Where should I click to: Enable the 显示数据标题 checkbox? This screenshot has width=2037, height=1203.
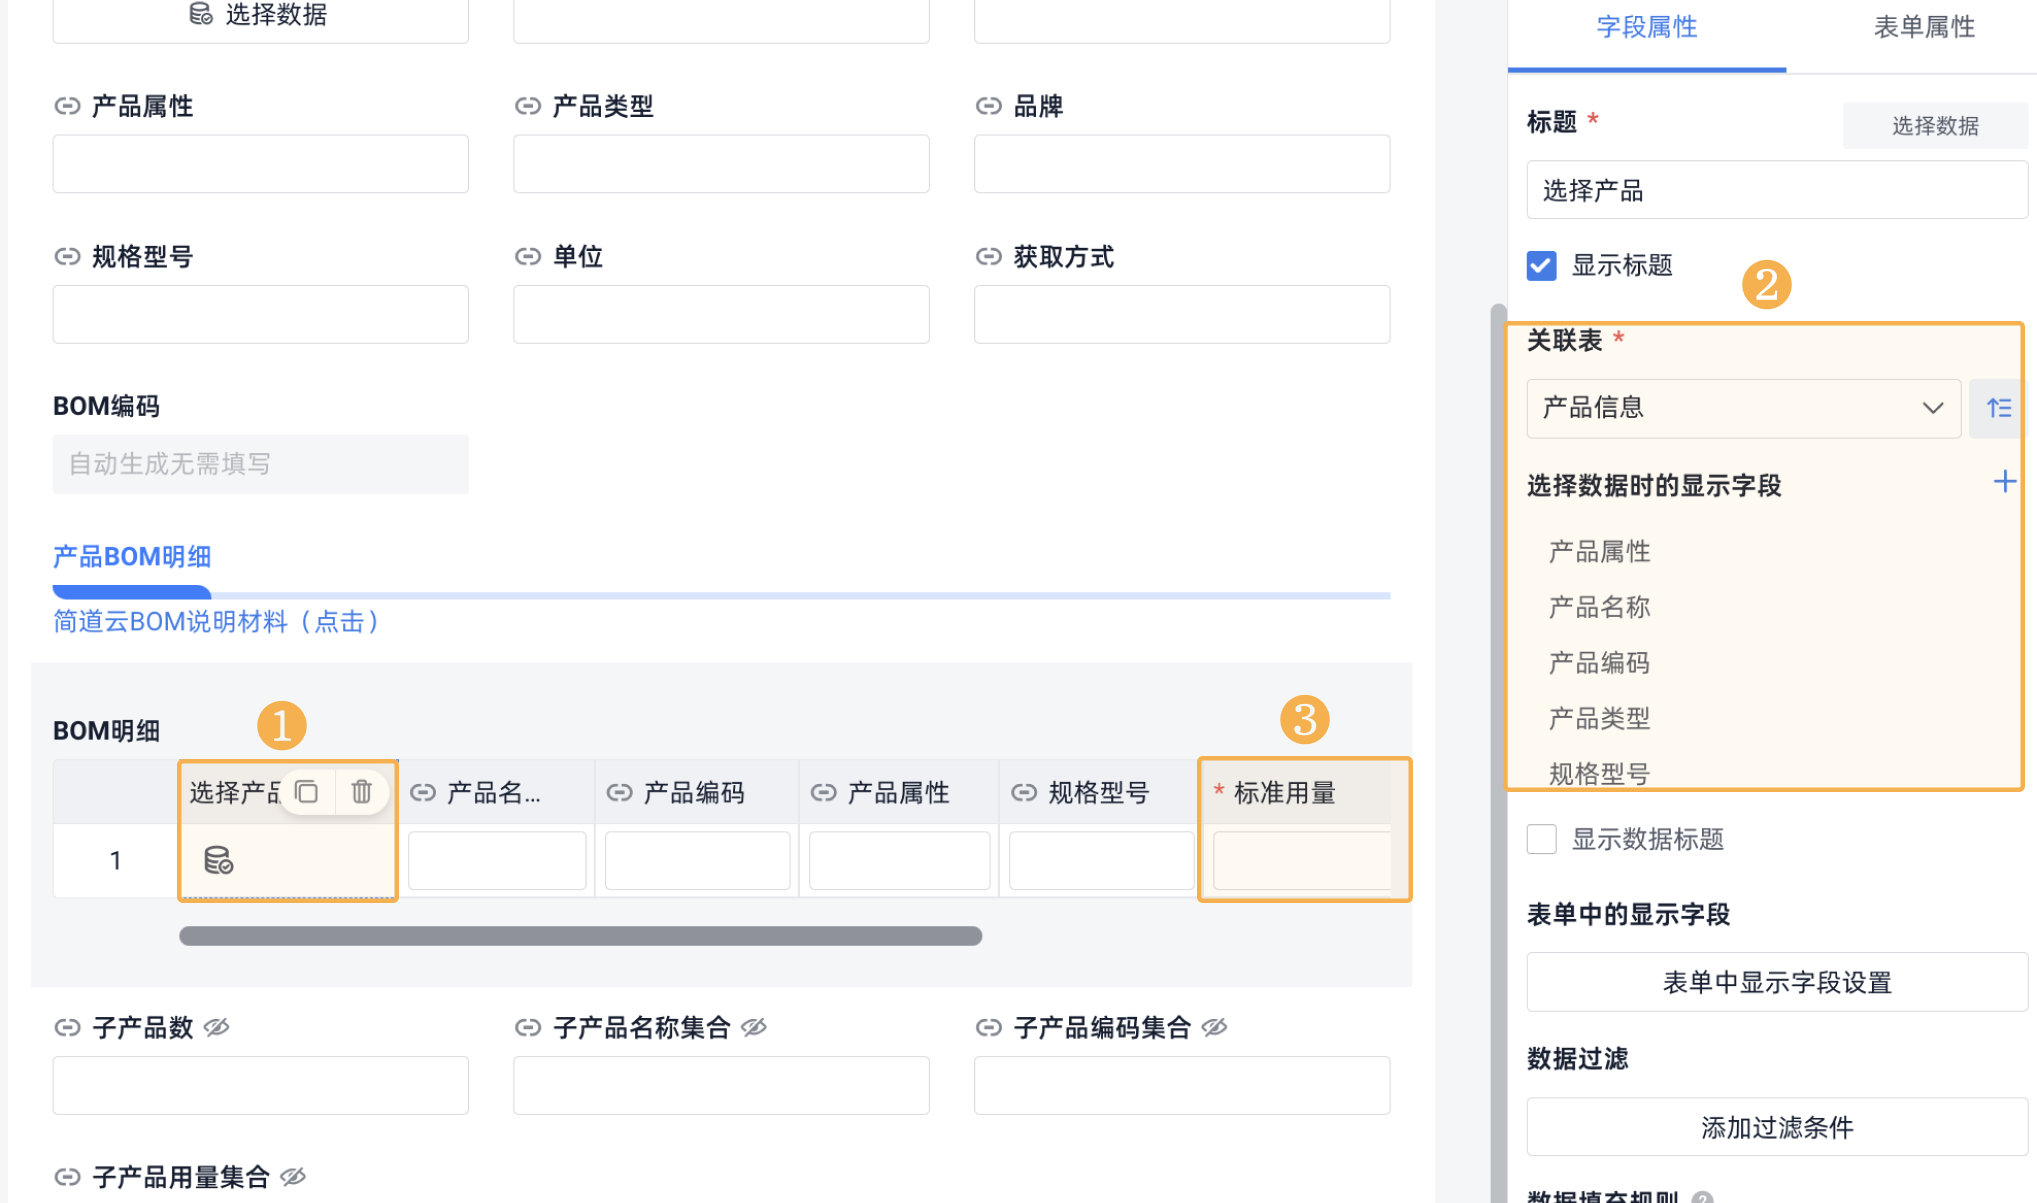click(1541, 839)
